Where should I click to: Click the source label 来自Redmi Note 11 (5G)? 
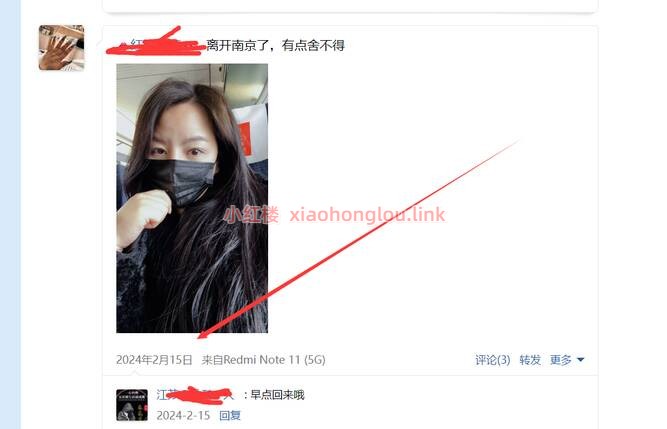pyautogui.click(x=264, y=360)
